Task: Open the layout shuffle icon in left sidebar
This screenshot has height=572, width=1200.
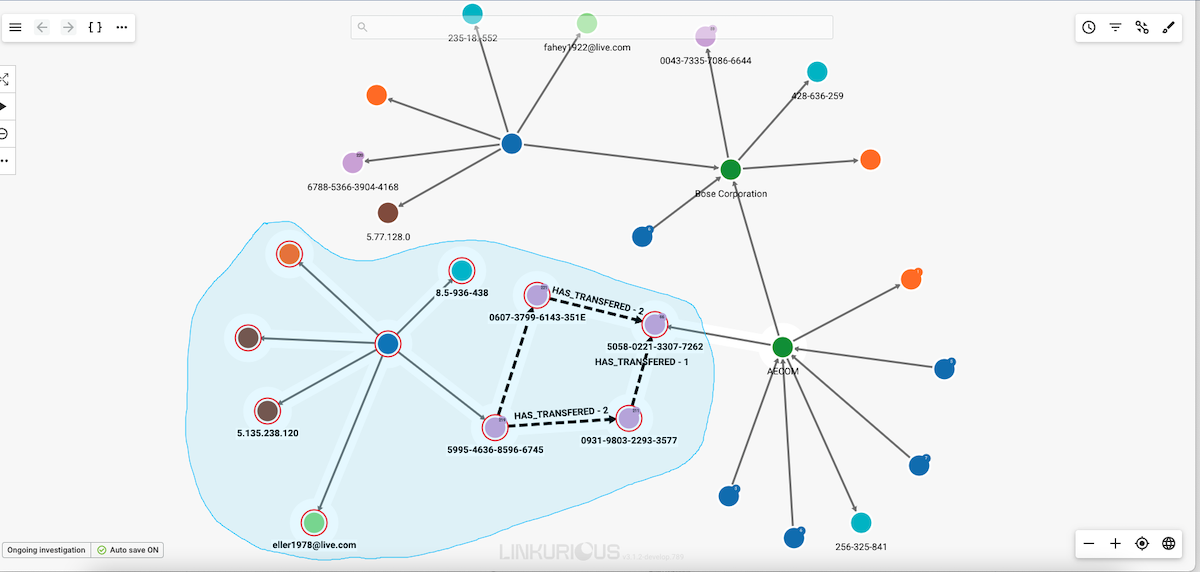Action: point(5,79)
